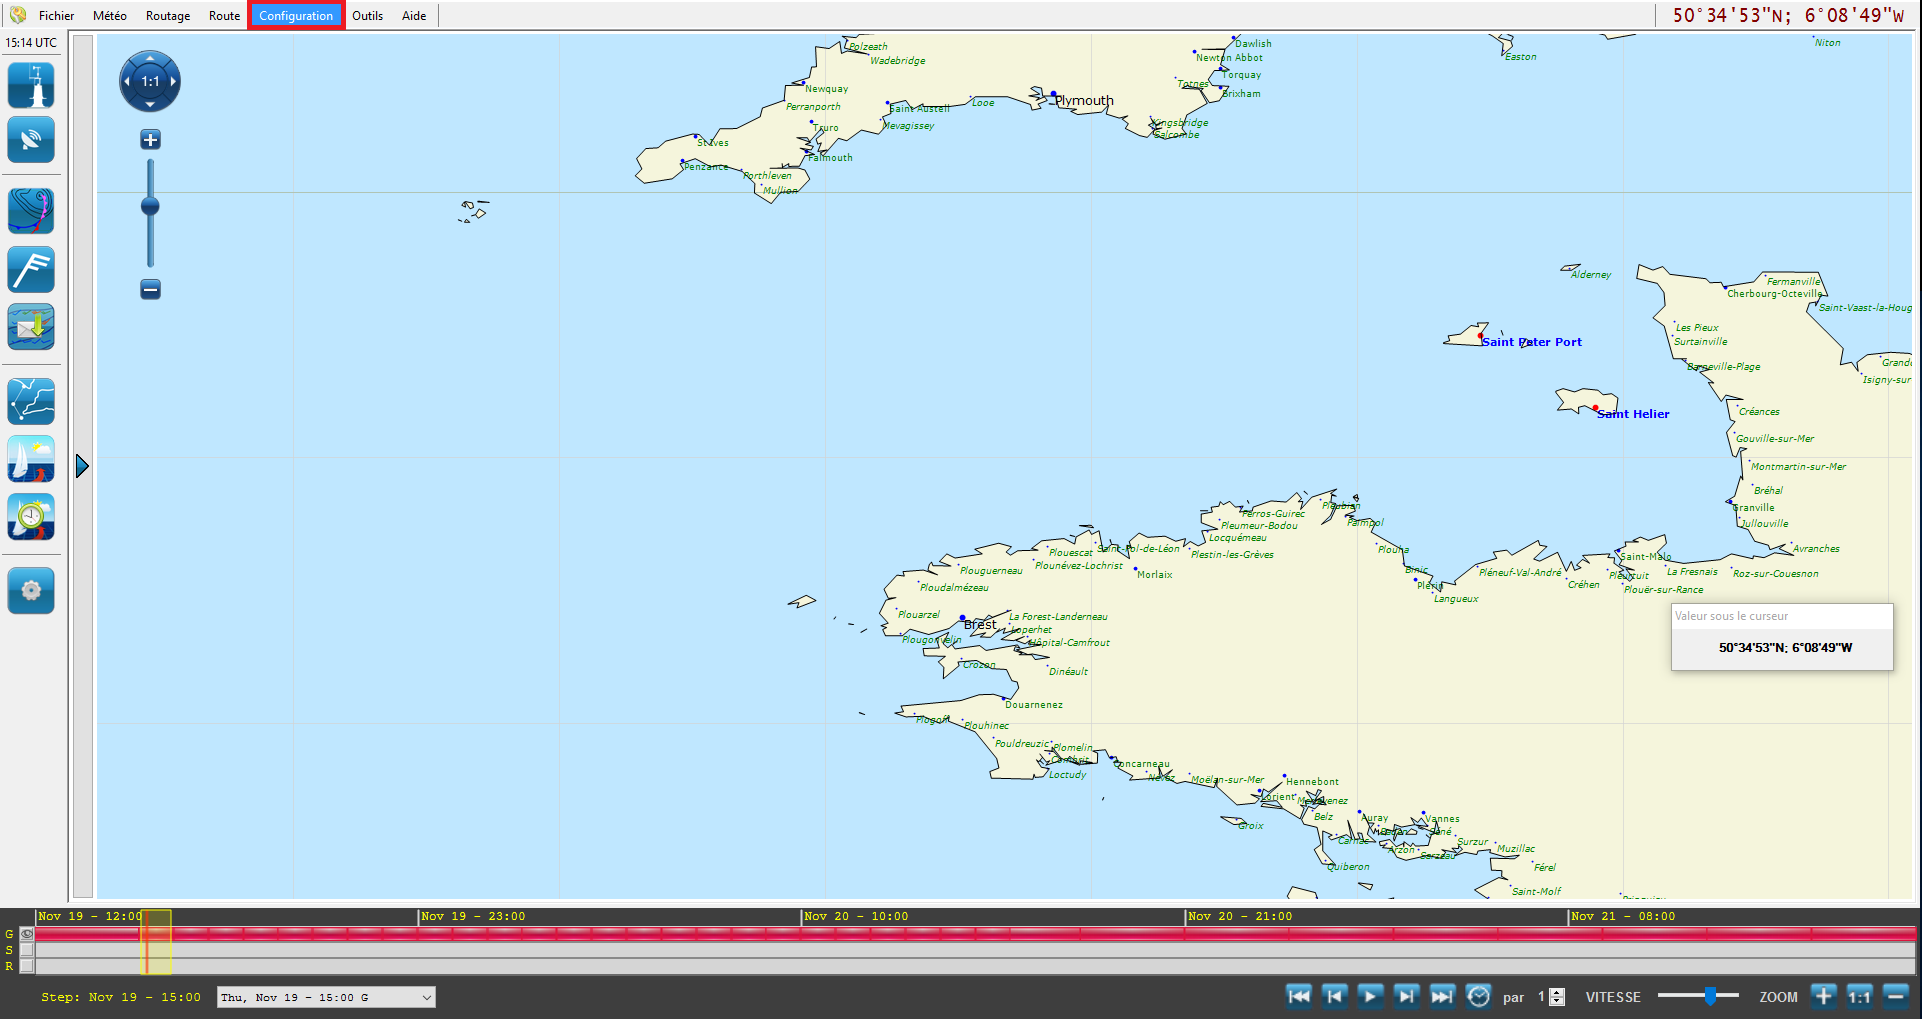This screenshot has width=1922, height=1019.
Task: Expand the left side panel arrow
Action: tap(82, 466)
